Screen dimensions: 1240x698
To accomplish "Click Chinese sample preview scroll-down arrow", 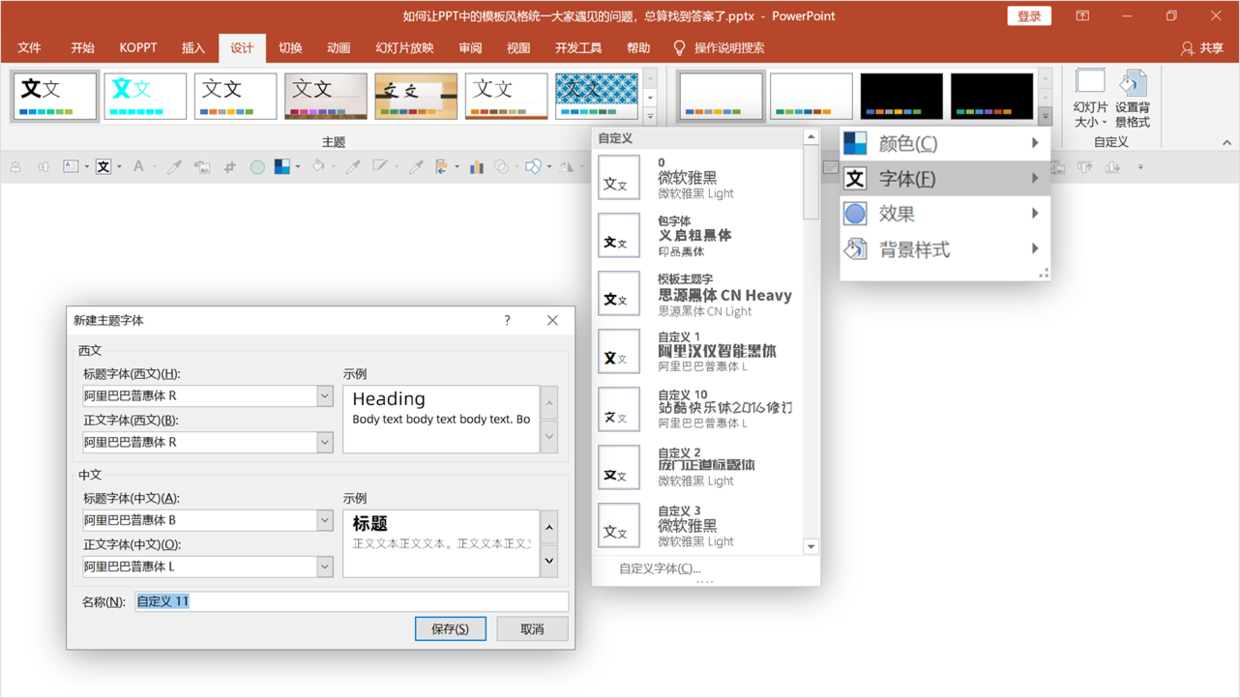I will tap(549, 561).
